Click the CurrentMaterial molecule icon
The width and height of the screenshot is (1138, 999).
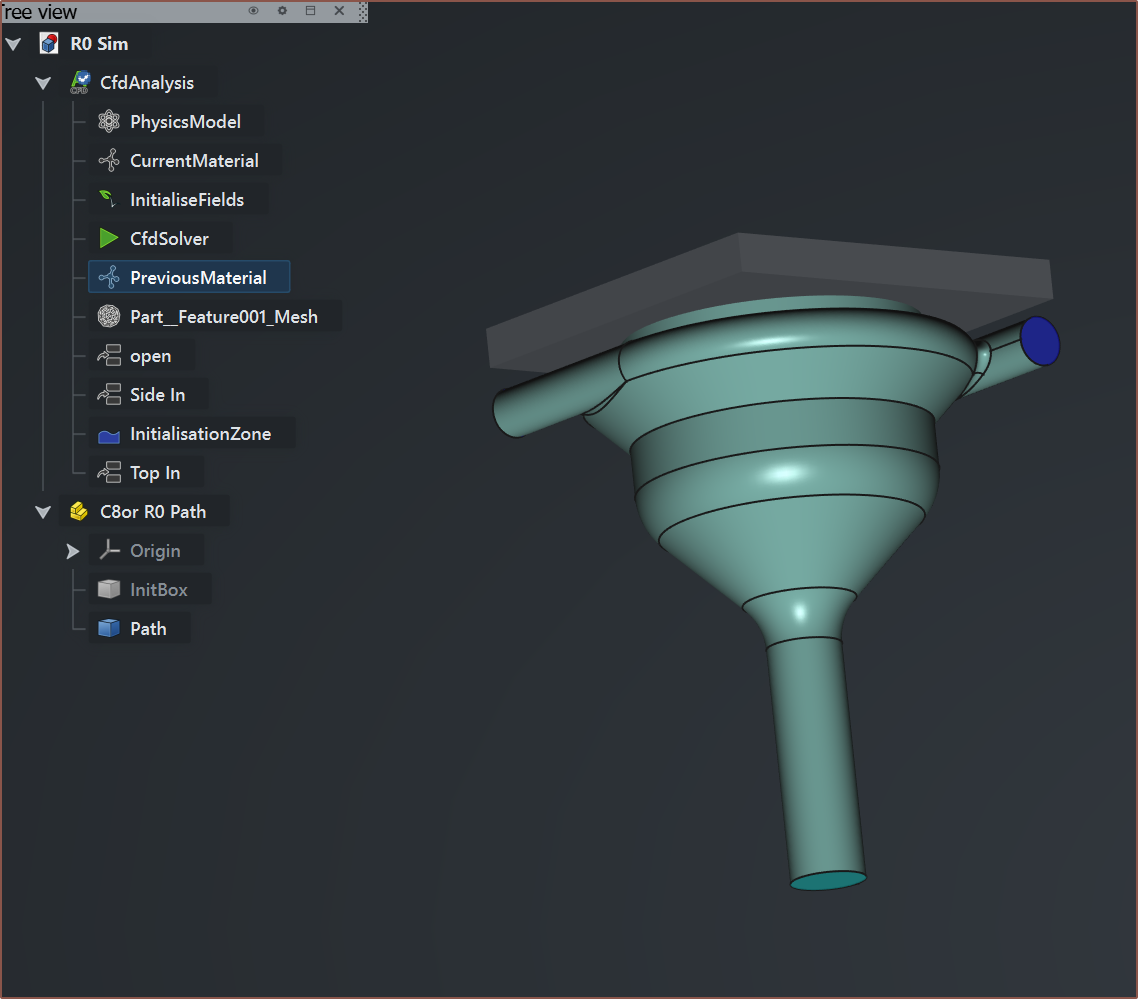[109, 161]
